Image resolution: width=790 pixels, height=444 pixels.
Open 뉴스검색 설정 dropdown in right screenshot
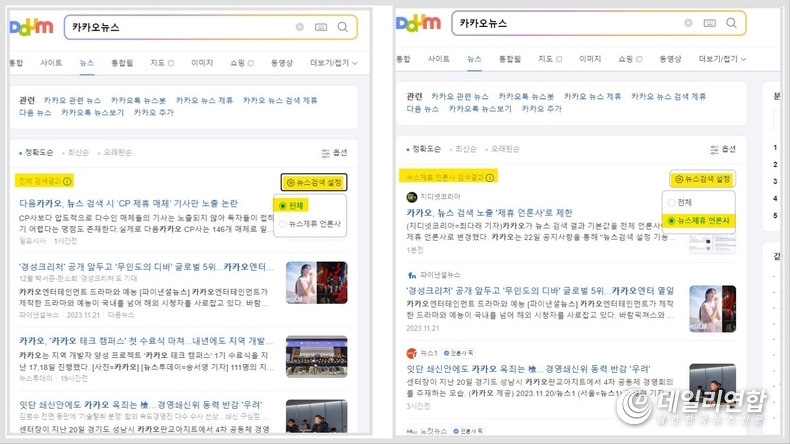(702, 179)
